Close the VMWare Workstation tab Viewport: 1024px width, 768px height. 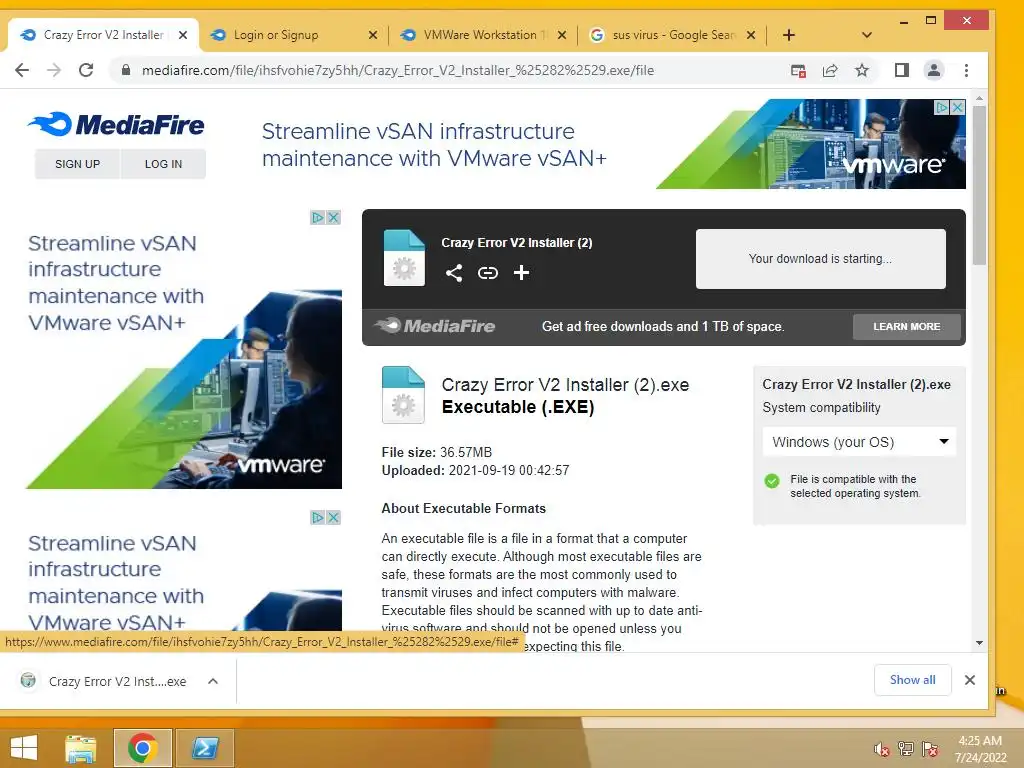point(562,35)
